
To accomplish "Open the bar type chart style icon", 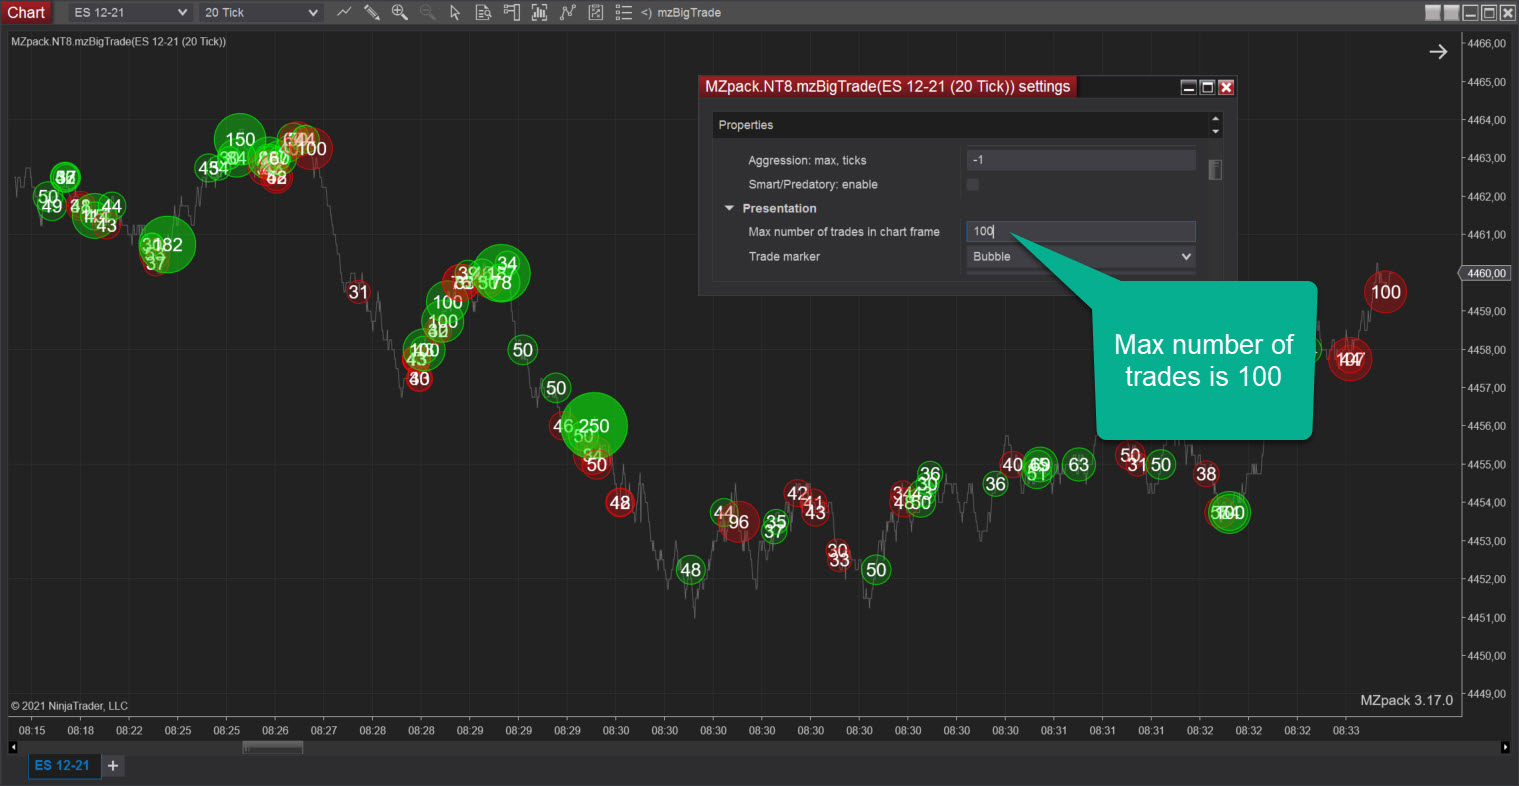I will pos(344,12).
